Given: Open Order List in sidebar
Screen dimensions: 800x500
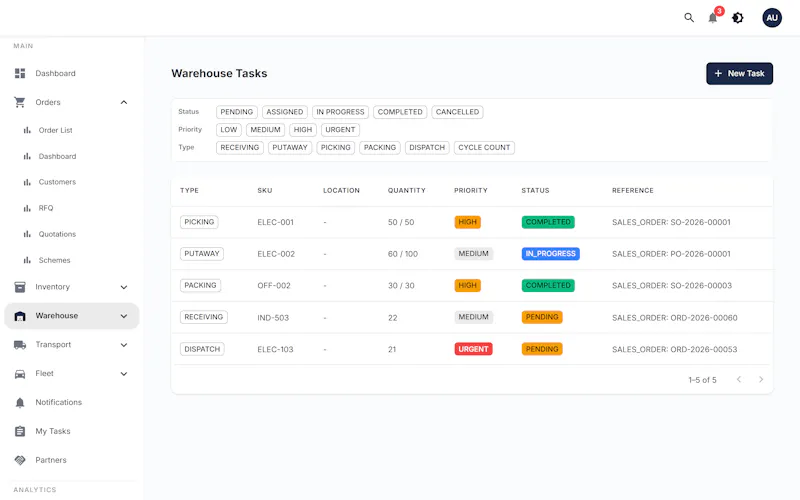Looking at the screenshot, I should click(x=55, y=130).
